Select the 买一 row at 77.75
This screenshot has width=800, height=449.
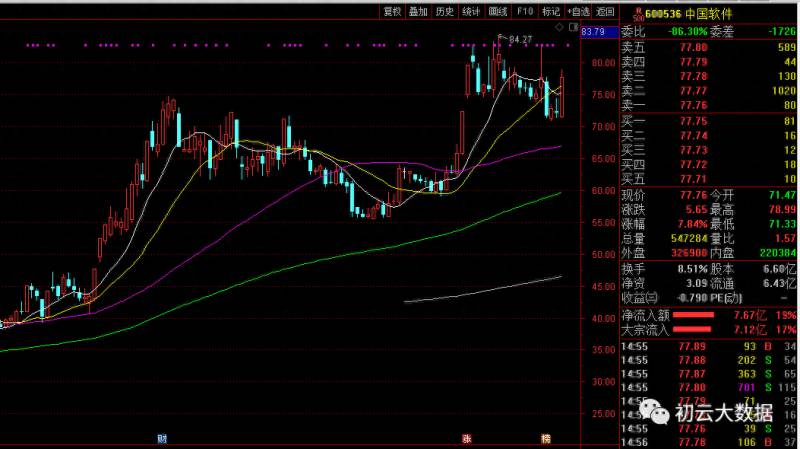[x=709, y=121]
